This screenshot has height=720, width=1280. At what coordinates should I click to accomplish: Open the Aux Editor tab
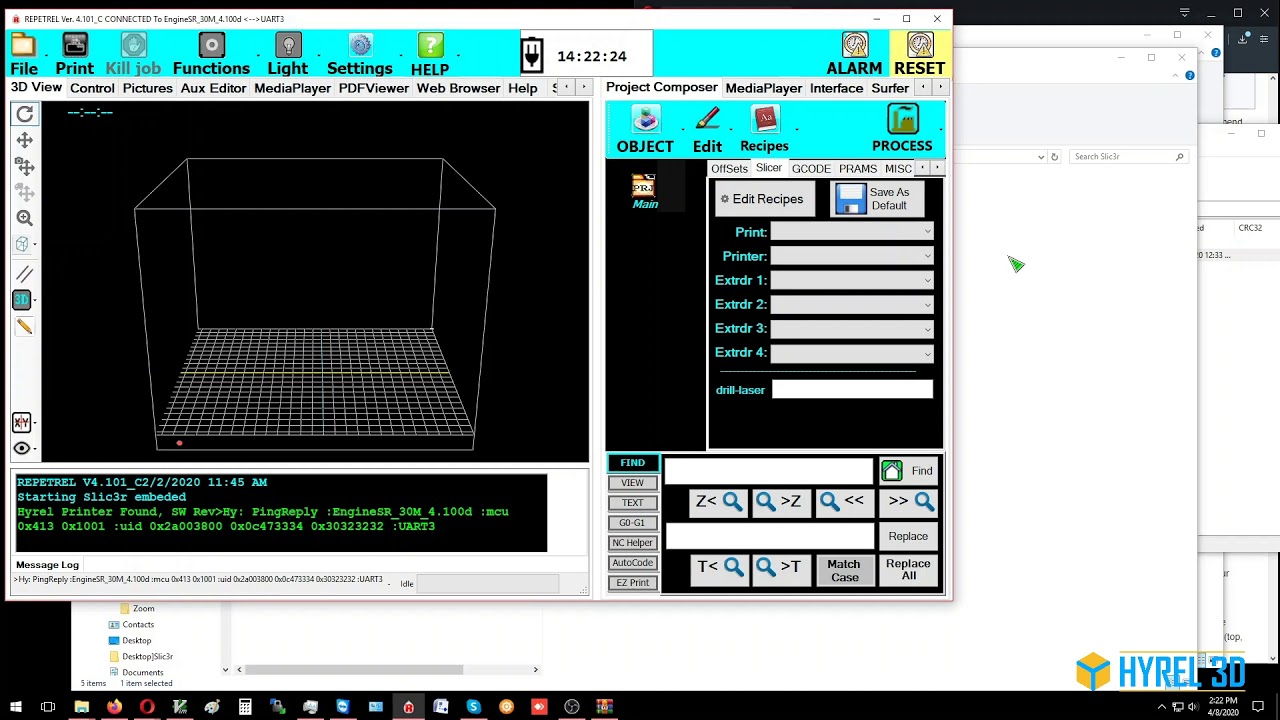(213, 88)
